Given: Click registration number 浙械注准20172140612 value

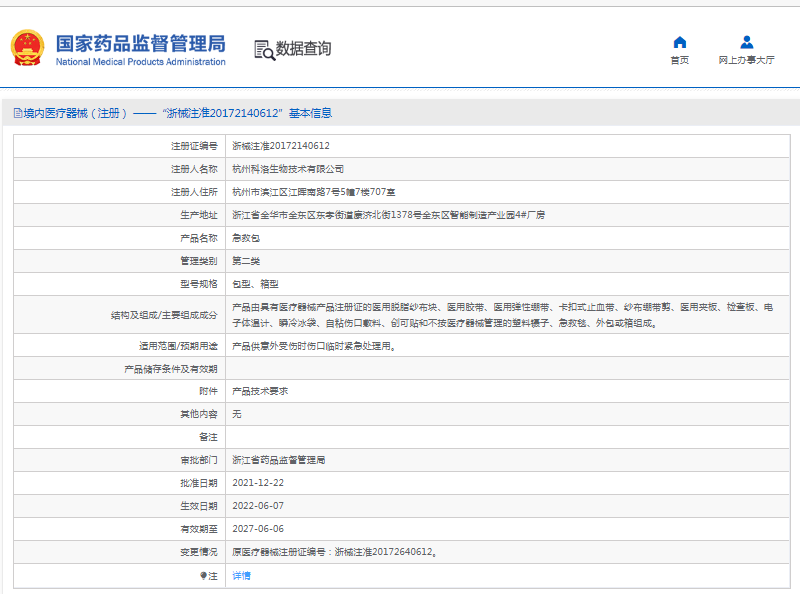Looking at the screenshot, I should [281, 145].
